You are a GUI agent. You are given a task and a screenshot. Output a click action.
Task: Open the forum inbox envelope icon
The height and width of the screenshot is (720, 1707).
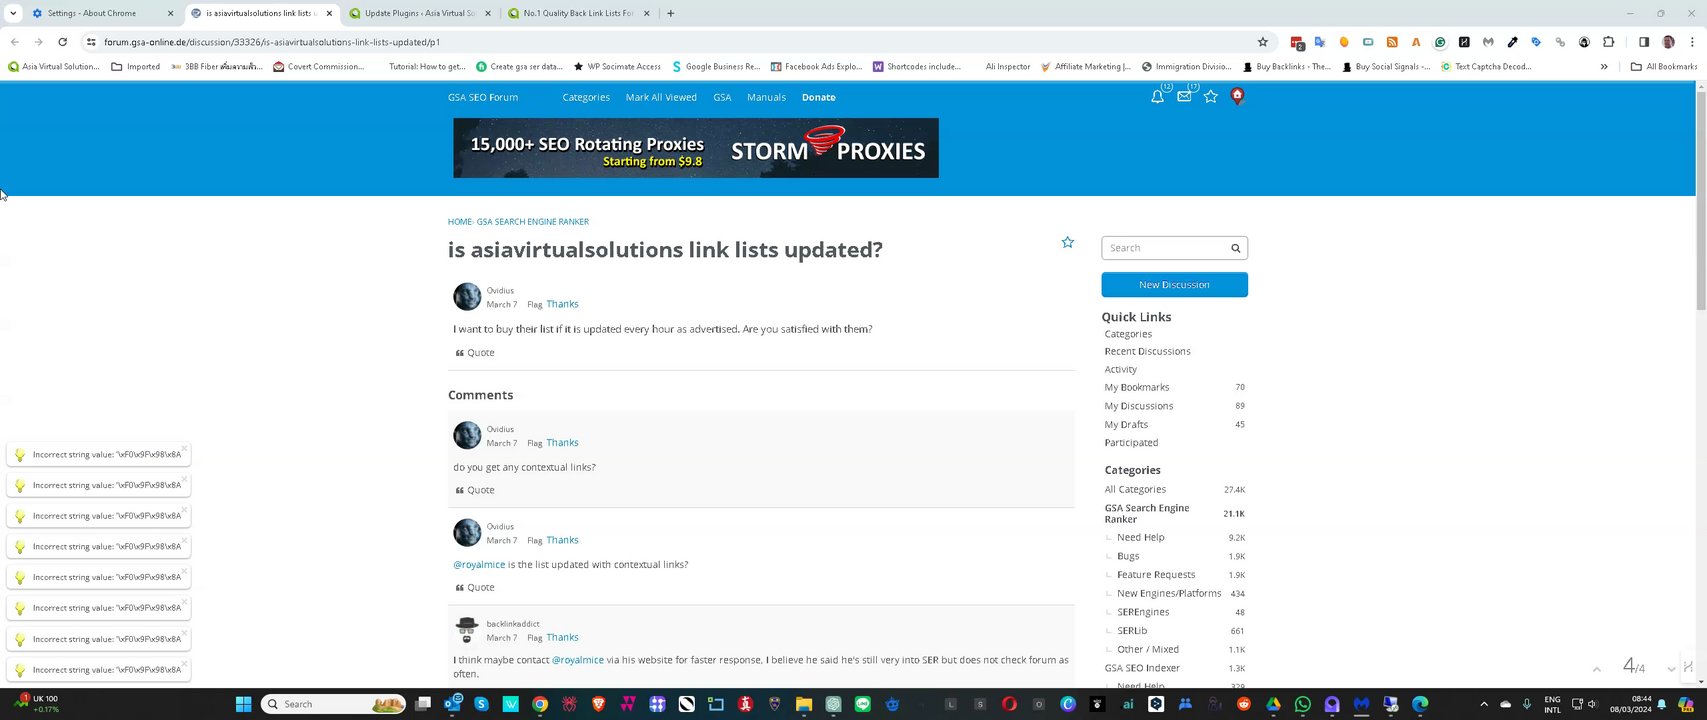pyautogui.click(x=1184, y=97)
